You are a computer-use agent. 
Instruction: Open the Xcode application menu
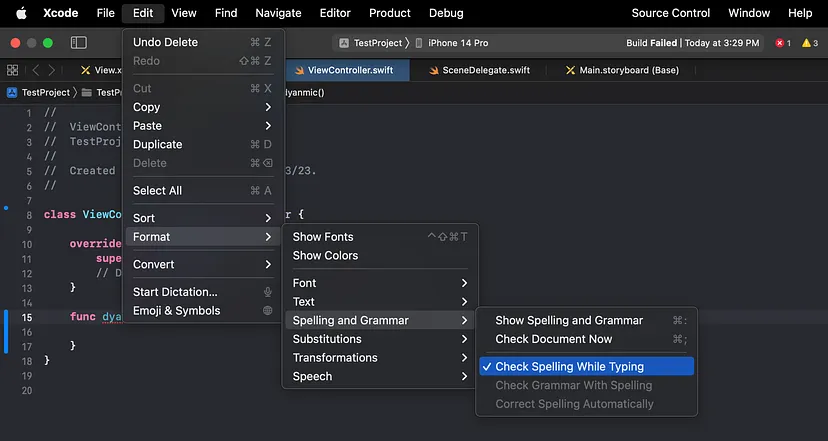pyautogui.click(x=61, y=13)
